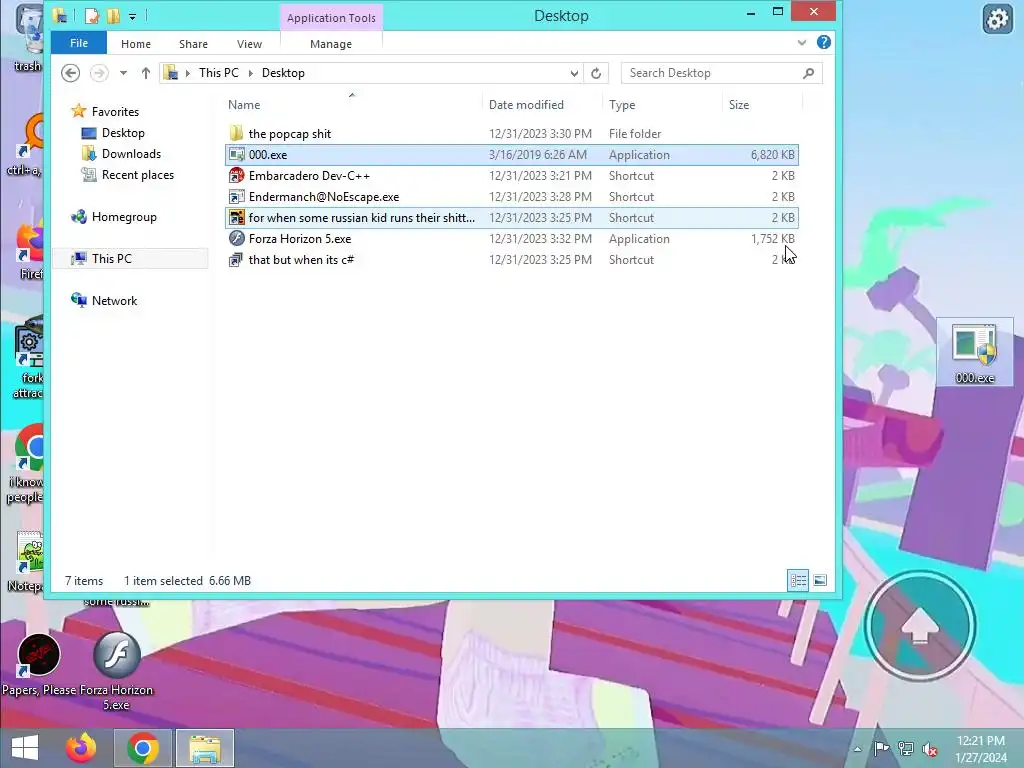Open the 'the popcap shit' folder icon
Screen dimensions: 1024x768
[x=236, y=133]
